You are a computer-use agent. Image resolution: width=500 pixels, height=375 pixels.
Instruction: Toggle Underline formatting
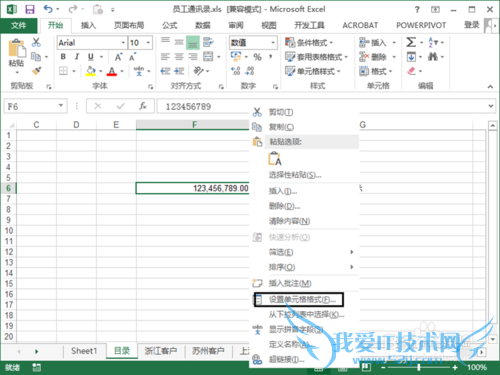pos(90,57)
